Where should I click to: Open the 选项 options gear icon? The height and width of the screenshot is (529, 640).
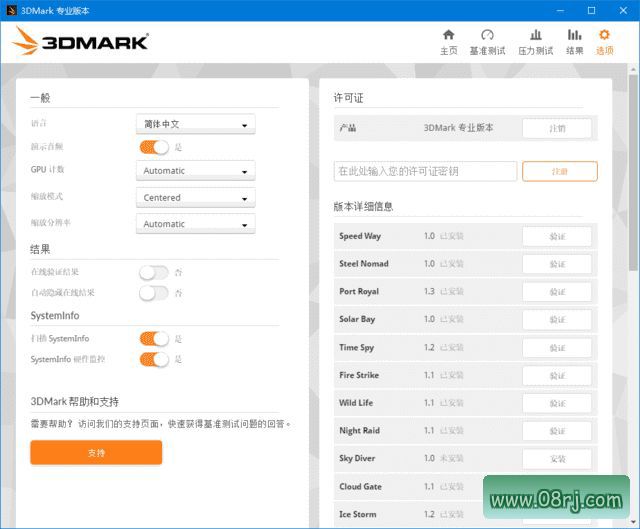[x=604, y=35]
